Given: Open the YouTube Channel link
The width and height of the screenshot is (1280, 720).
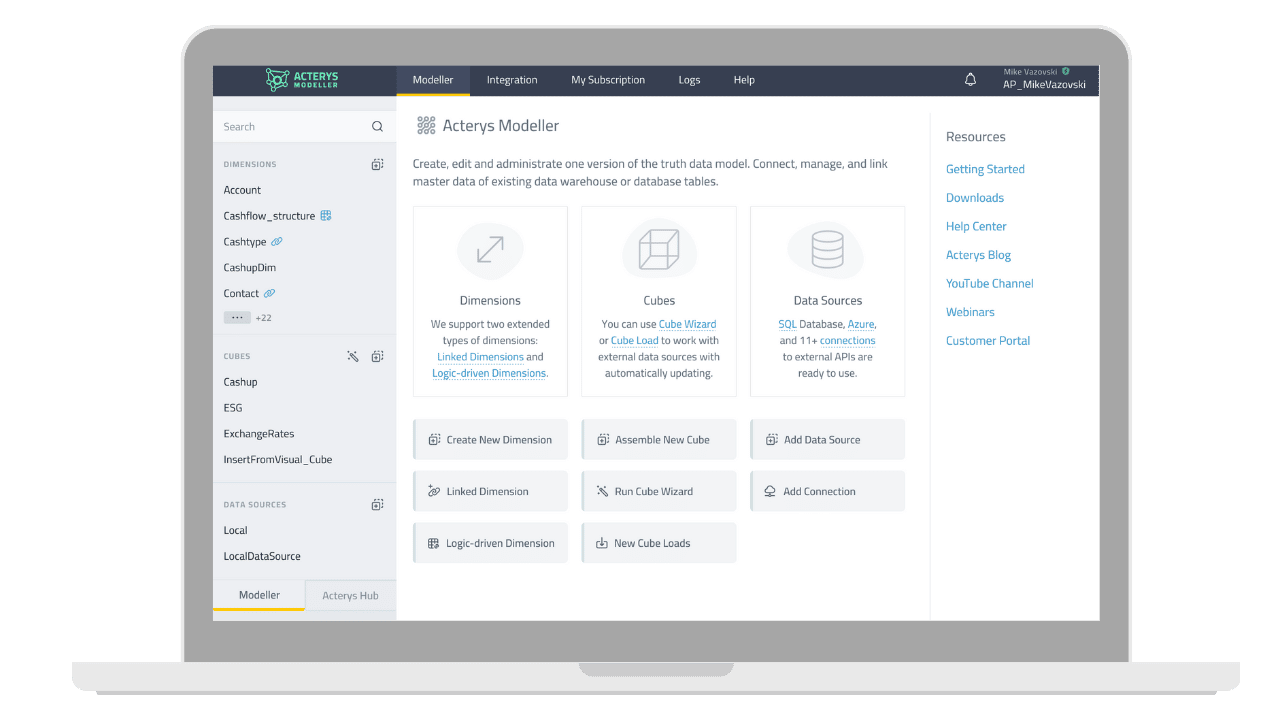Looking at the screenshot, I should point(990,284).
